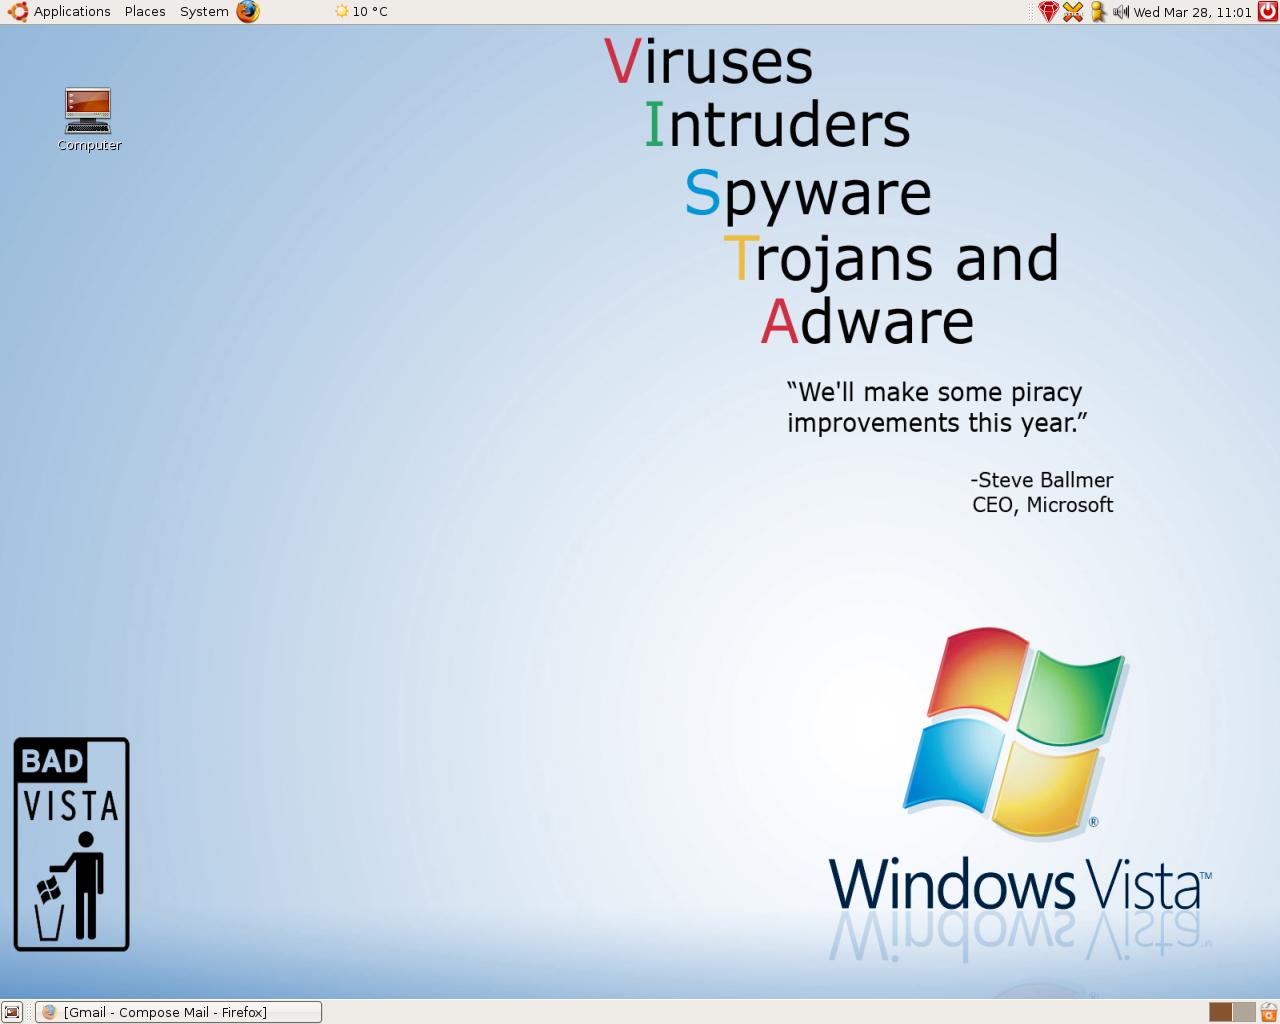The height and width of the screenshot is (1024, 1280).
Task: Click the orange X tray icon
Action: tap(1073, 12)
